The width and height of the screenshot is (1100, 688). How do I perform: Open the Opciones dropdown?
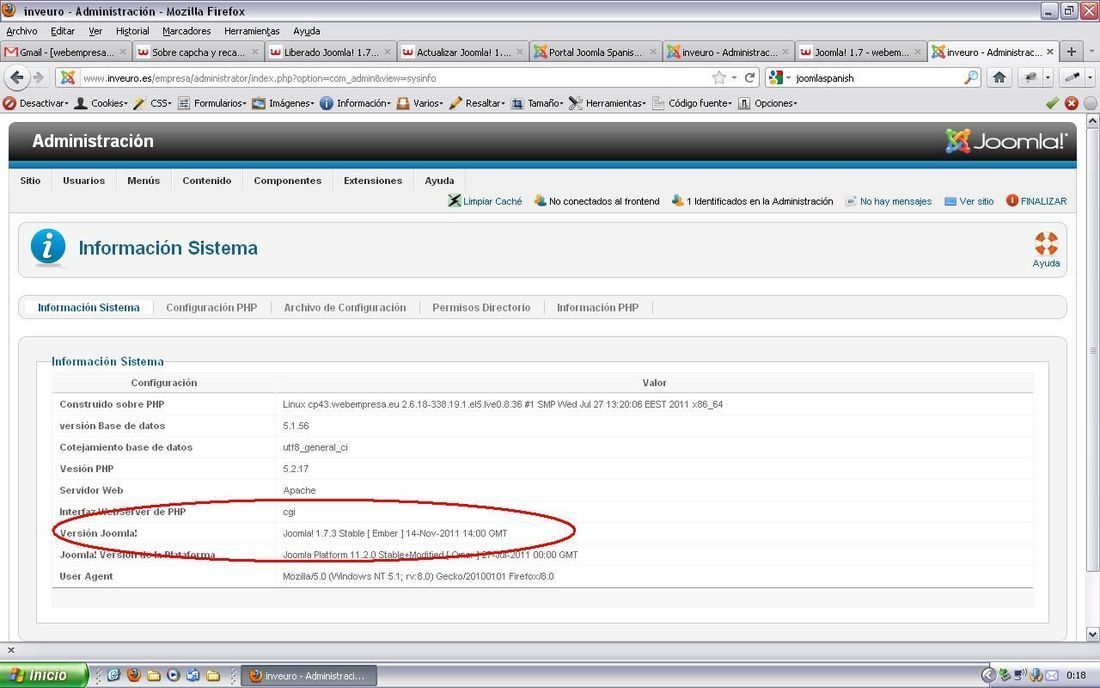767,103
